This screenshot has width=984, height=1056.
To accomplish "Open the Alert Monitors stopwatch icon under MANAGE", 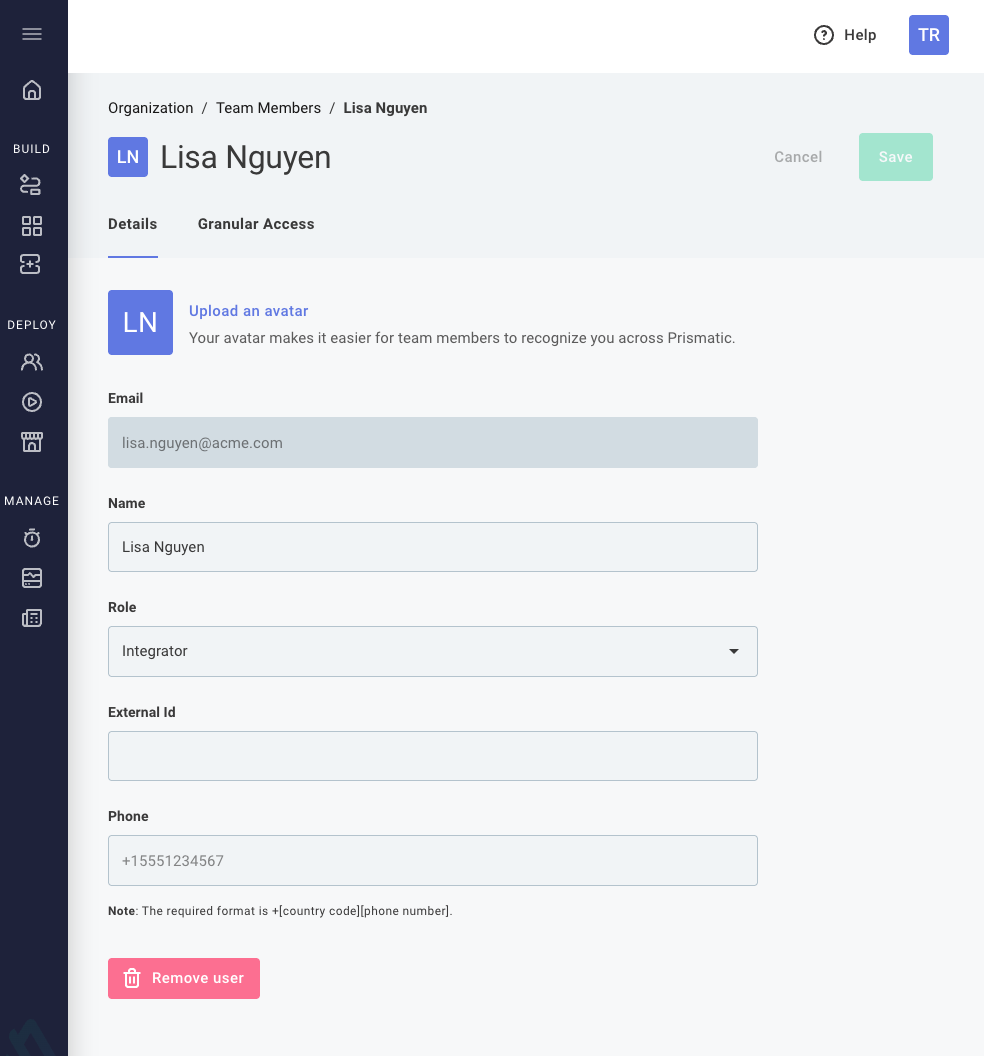I will 32,538.
